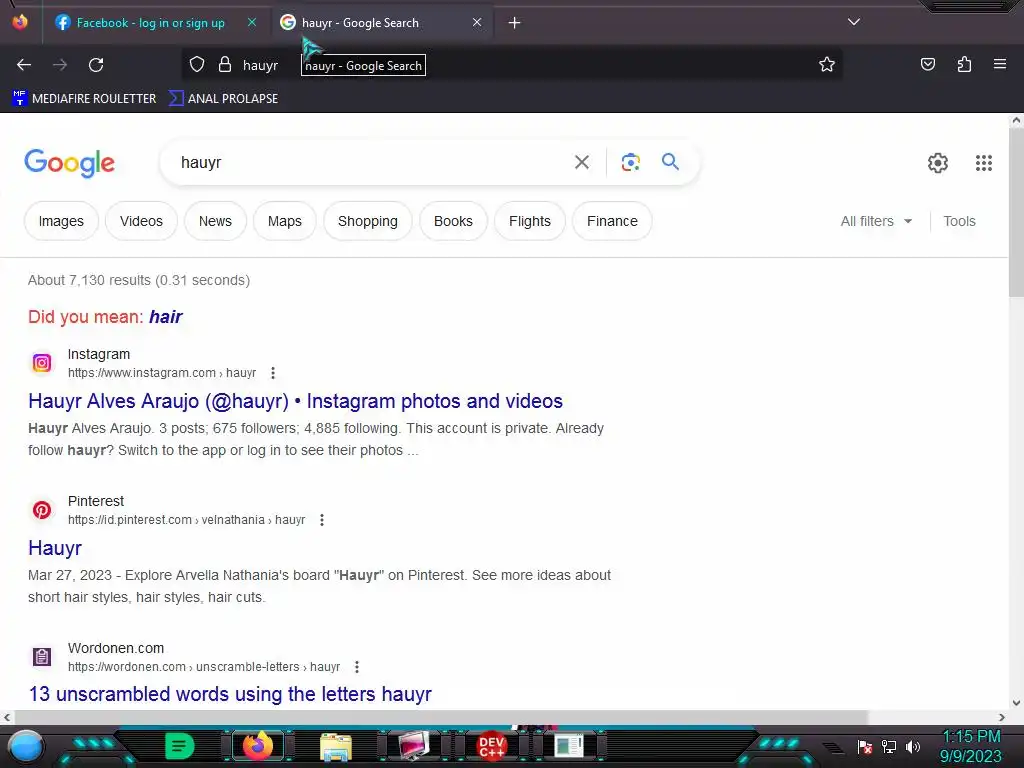The height and width of the screenshot is (768, 1024).
Task: Filter results by News
Action: click(x=215, y=221)
